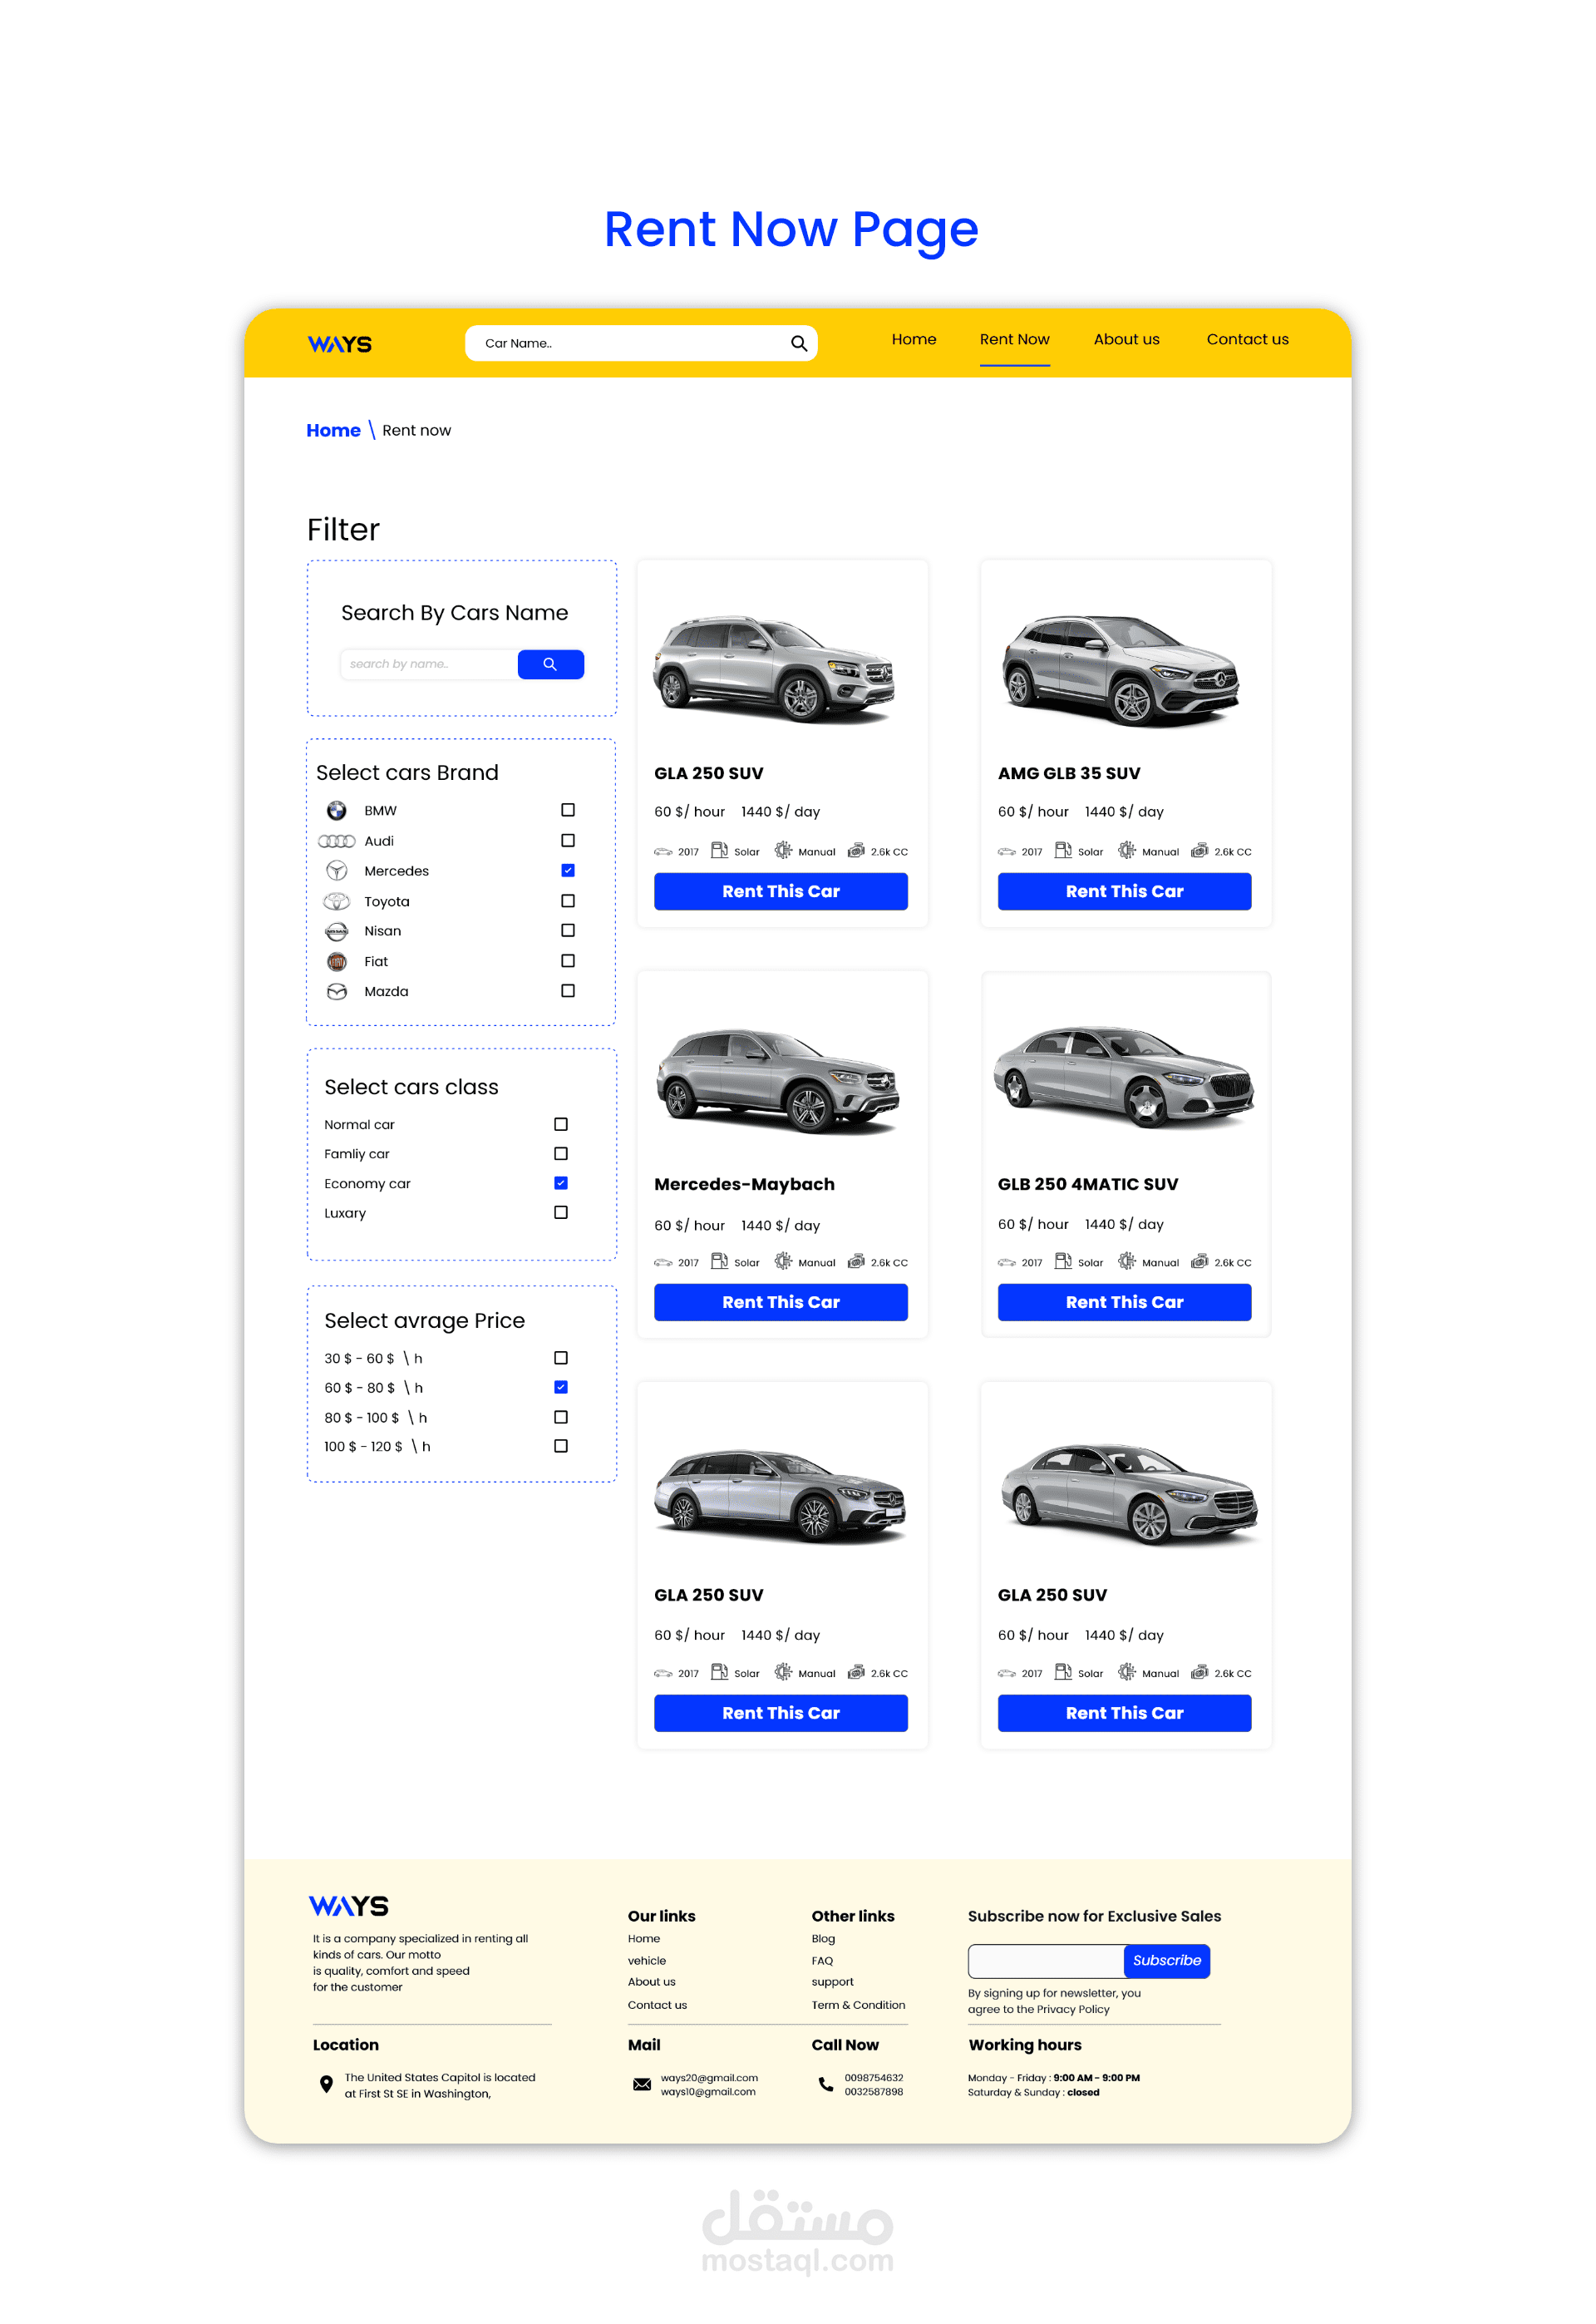
Task: Click the Mercedes-Maybach car thumbnail
Action: point(779,1080)
